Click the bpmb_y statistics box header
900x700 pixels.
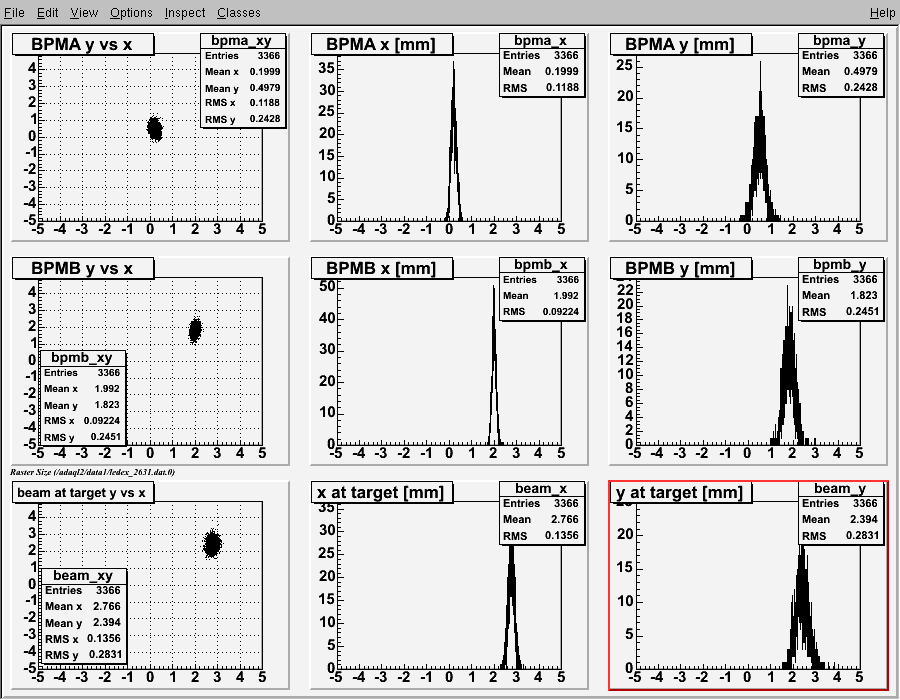coord(841,265)
